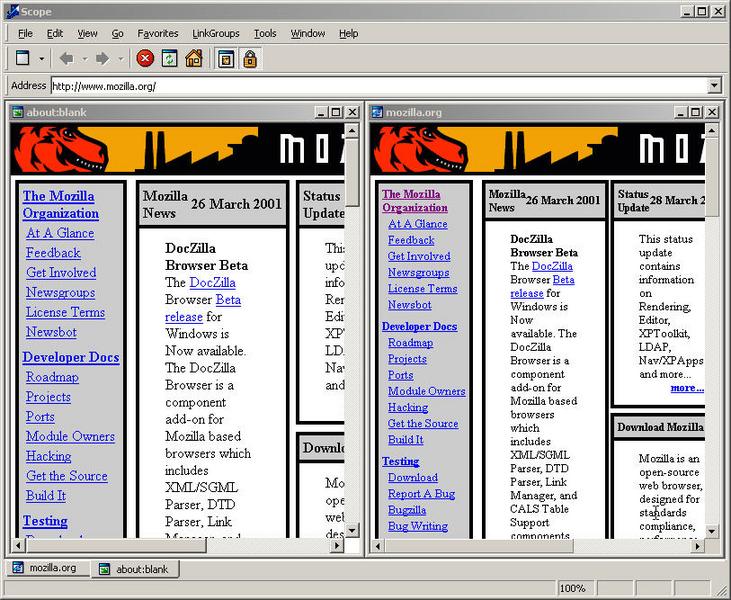Click the New Window toolbar icon
This screenshot has height=600, width=731.
pyautogui.click(x=22, y=58)
